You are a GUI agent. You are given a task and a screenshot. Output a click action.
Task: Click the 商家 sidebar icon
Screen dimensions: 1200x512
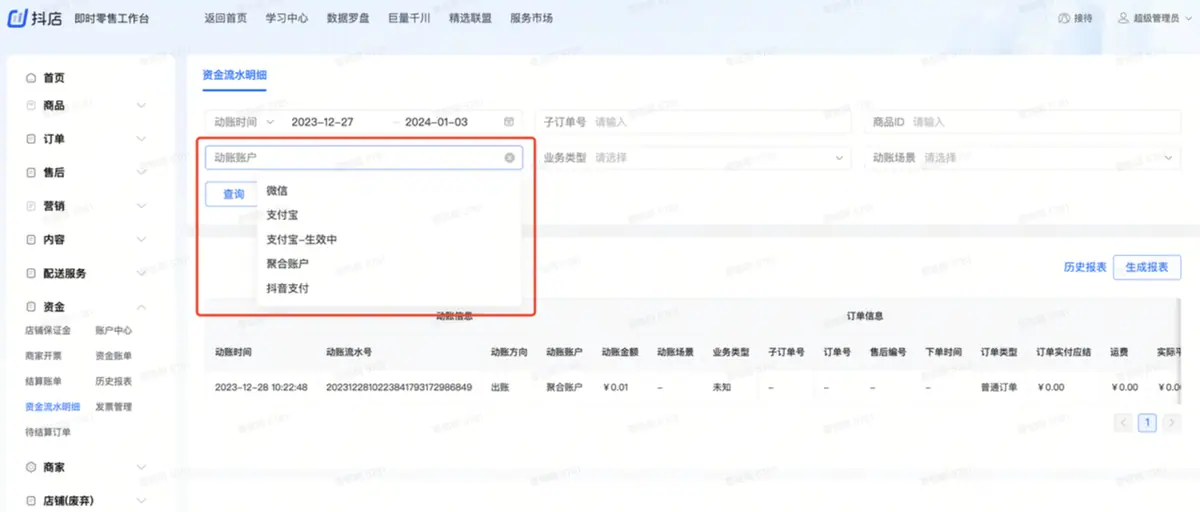31,467
